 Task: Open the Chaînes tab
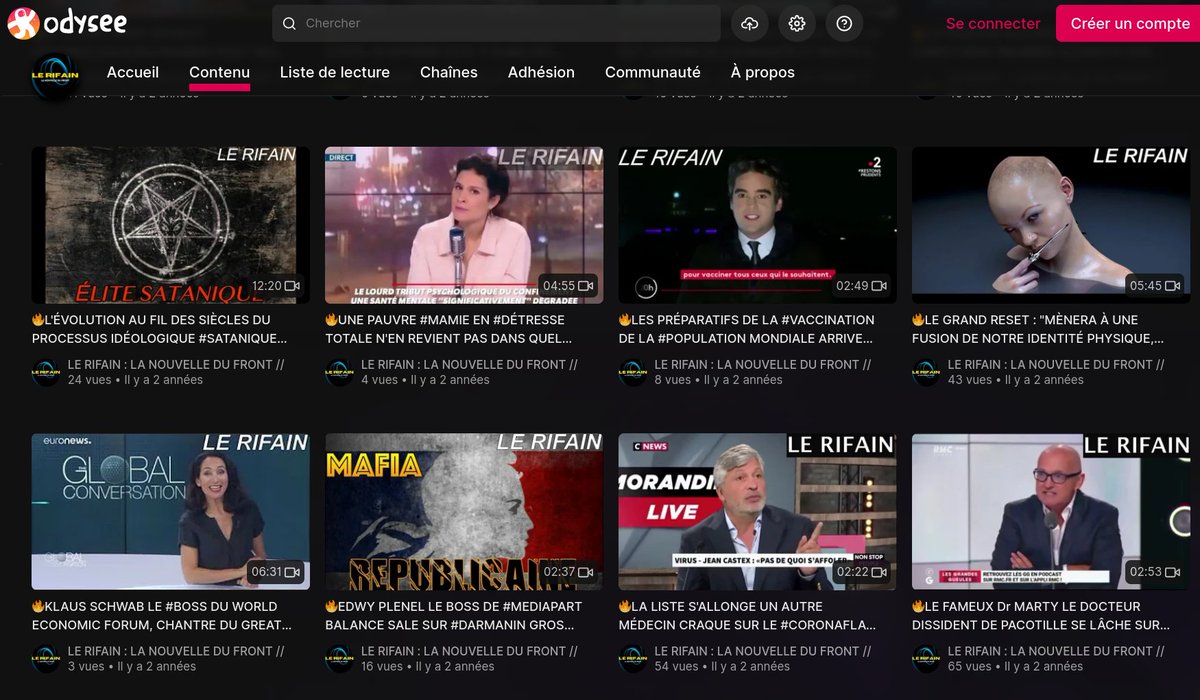click(449, 72)
